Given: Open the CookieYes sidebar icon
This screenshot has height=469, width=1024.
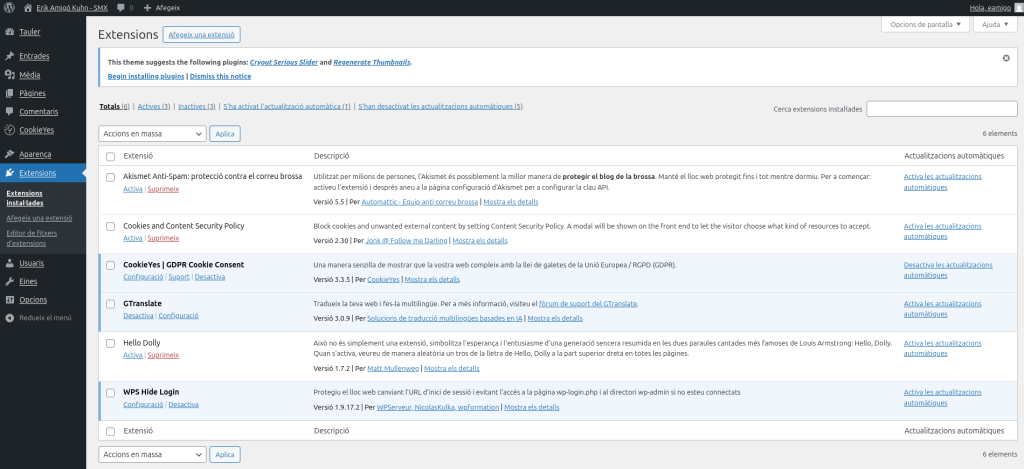Looking at the screenshot, I should pos(9,130).
